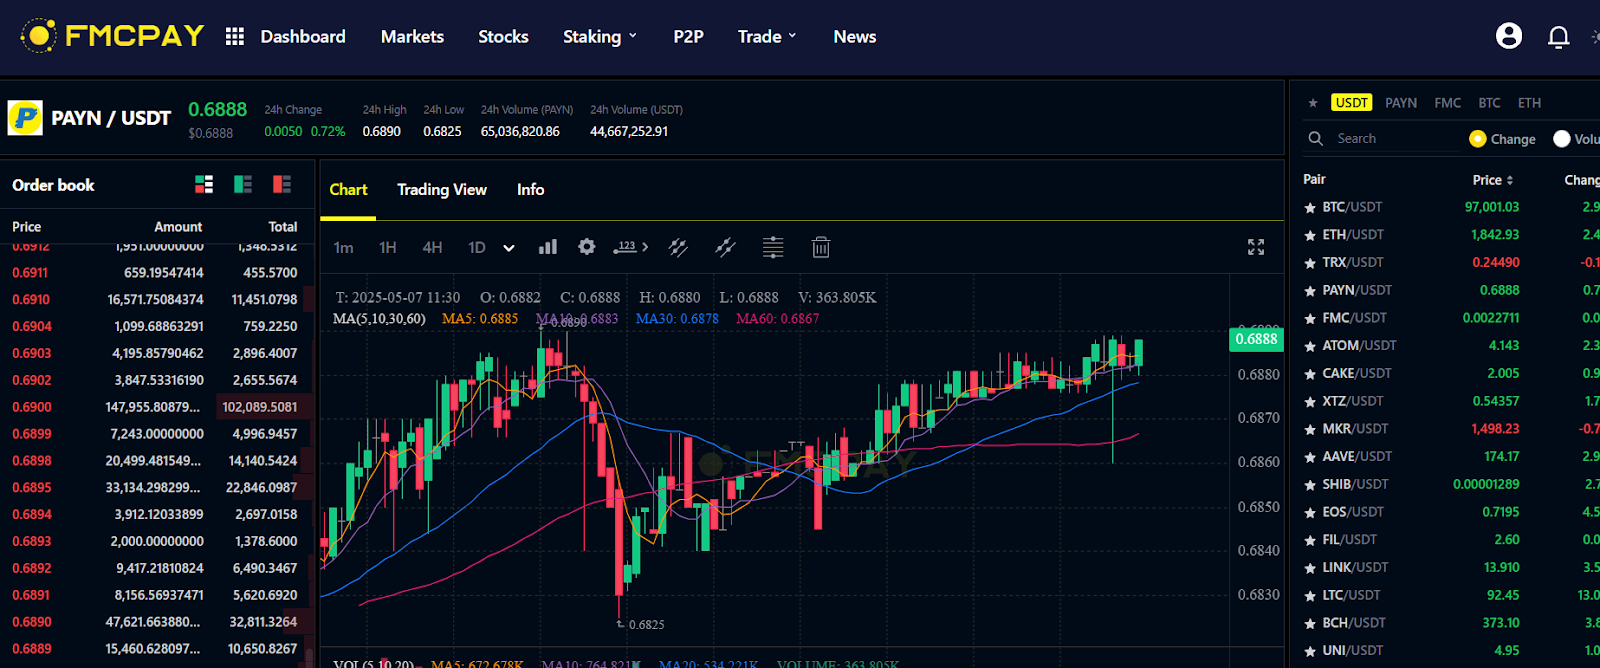This screenshot has height=668, width=1600.
Task: Select the USDT market tab
Action: point(1351,103)
